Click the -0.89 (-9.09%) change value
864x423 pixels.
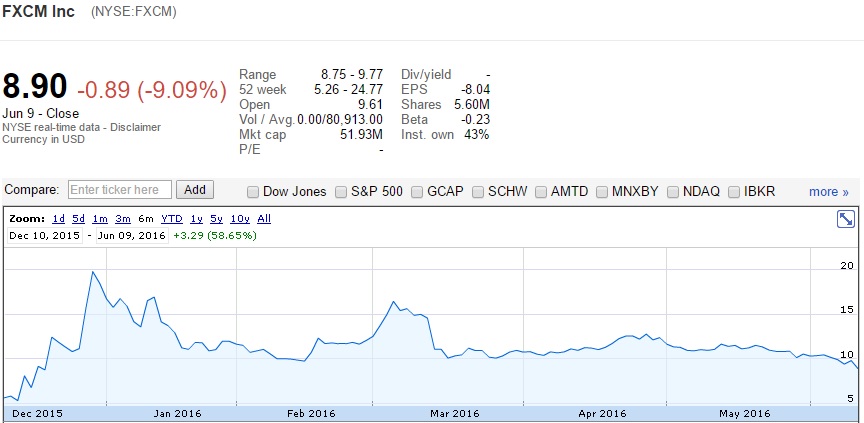[152, 90]
